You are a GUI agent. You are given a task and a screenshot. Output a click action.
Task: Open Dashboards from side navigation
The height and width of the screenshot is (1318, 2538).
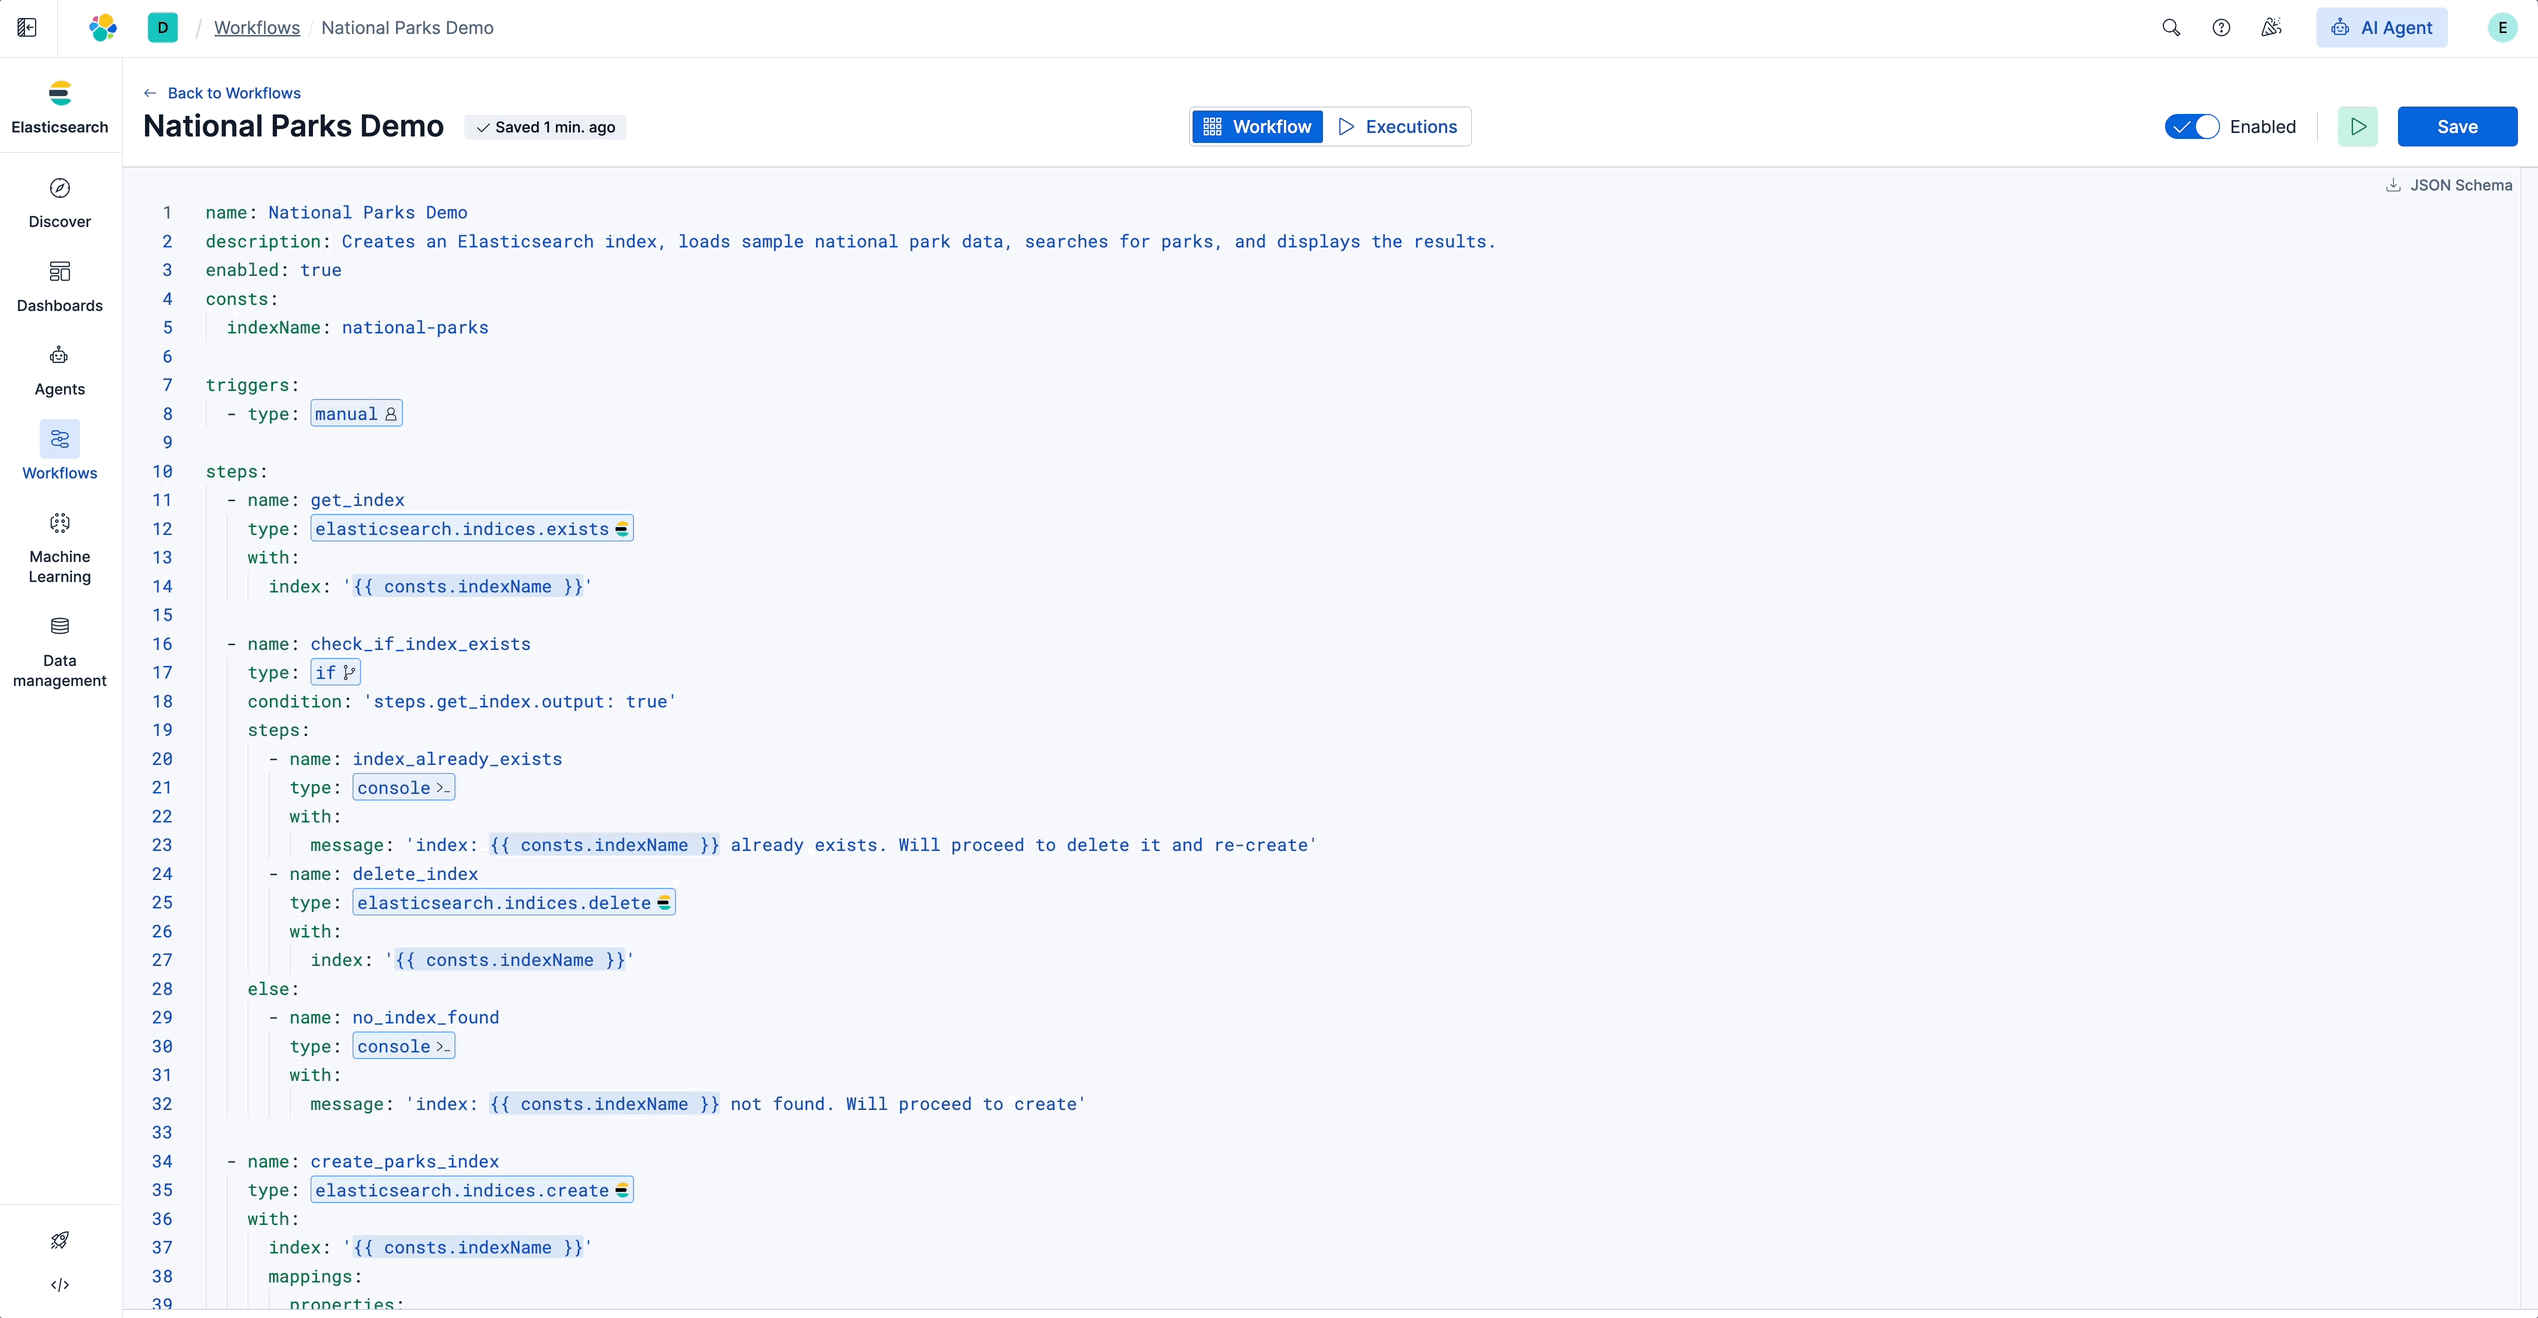coord(60,286)
